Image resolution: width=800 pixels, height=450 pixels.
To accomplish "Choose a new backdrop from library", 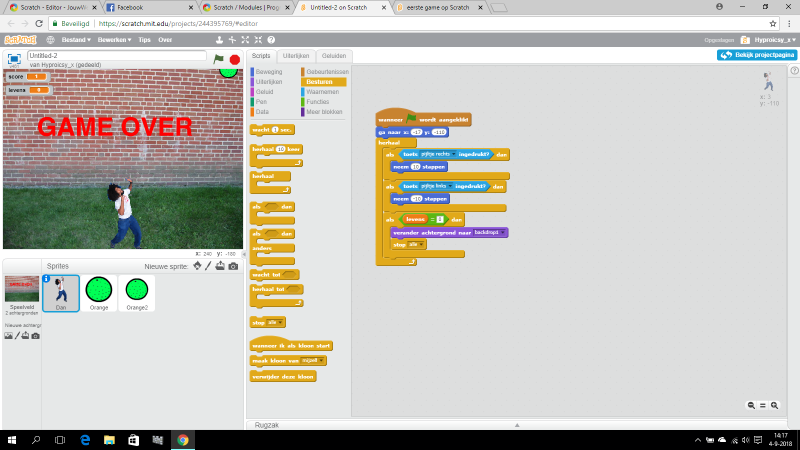I will 8,336.
